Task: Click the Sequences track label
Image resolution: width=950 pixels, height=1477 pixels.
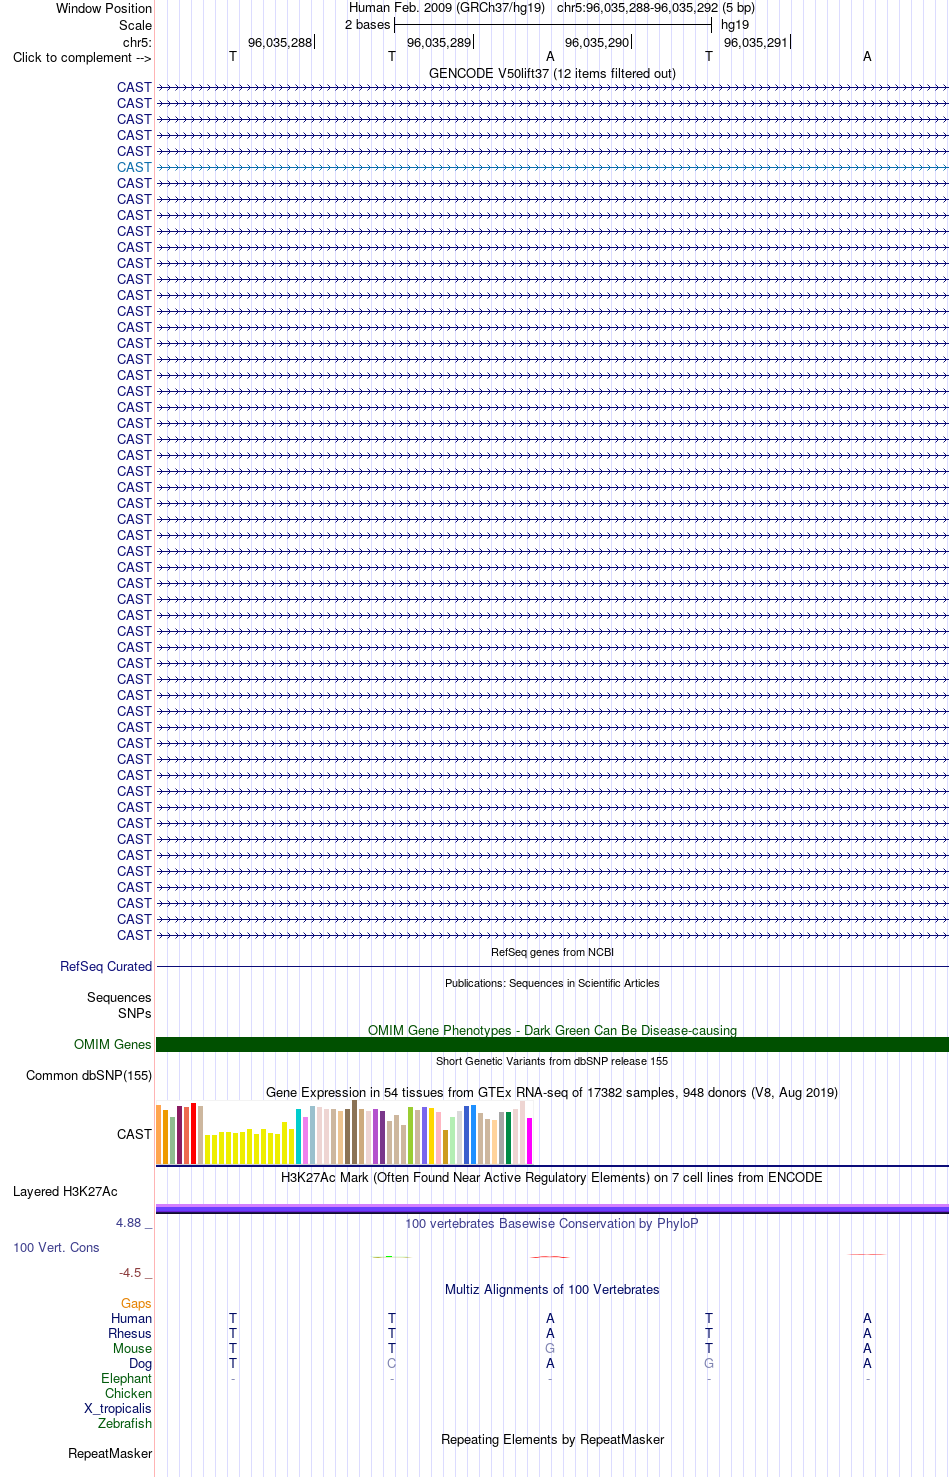Action: [119, 997]
